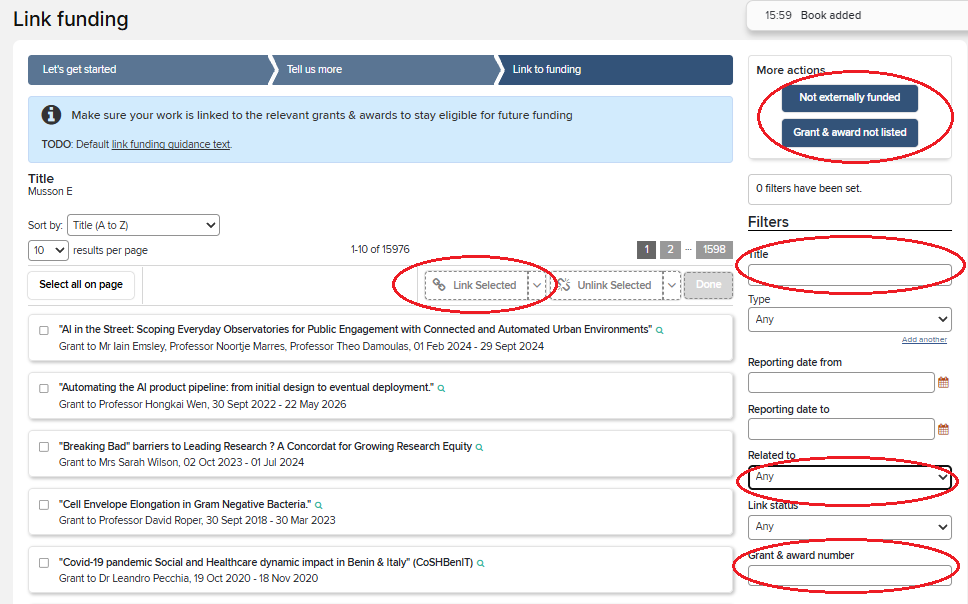Open results per page dropdown

48,250
